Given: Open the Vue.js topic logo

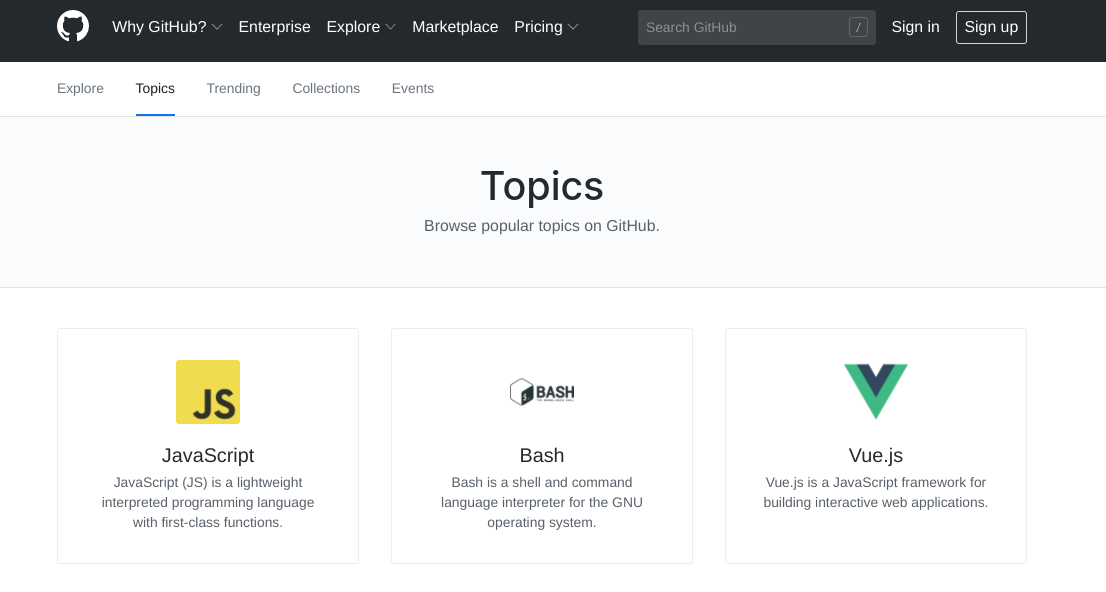Looking at the screenshot, I should [x=875, y=392].
